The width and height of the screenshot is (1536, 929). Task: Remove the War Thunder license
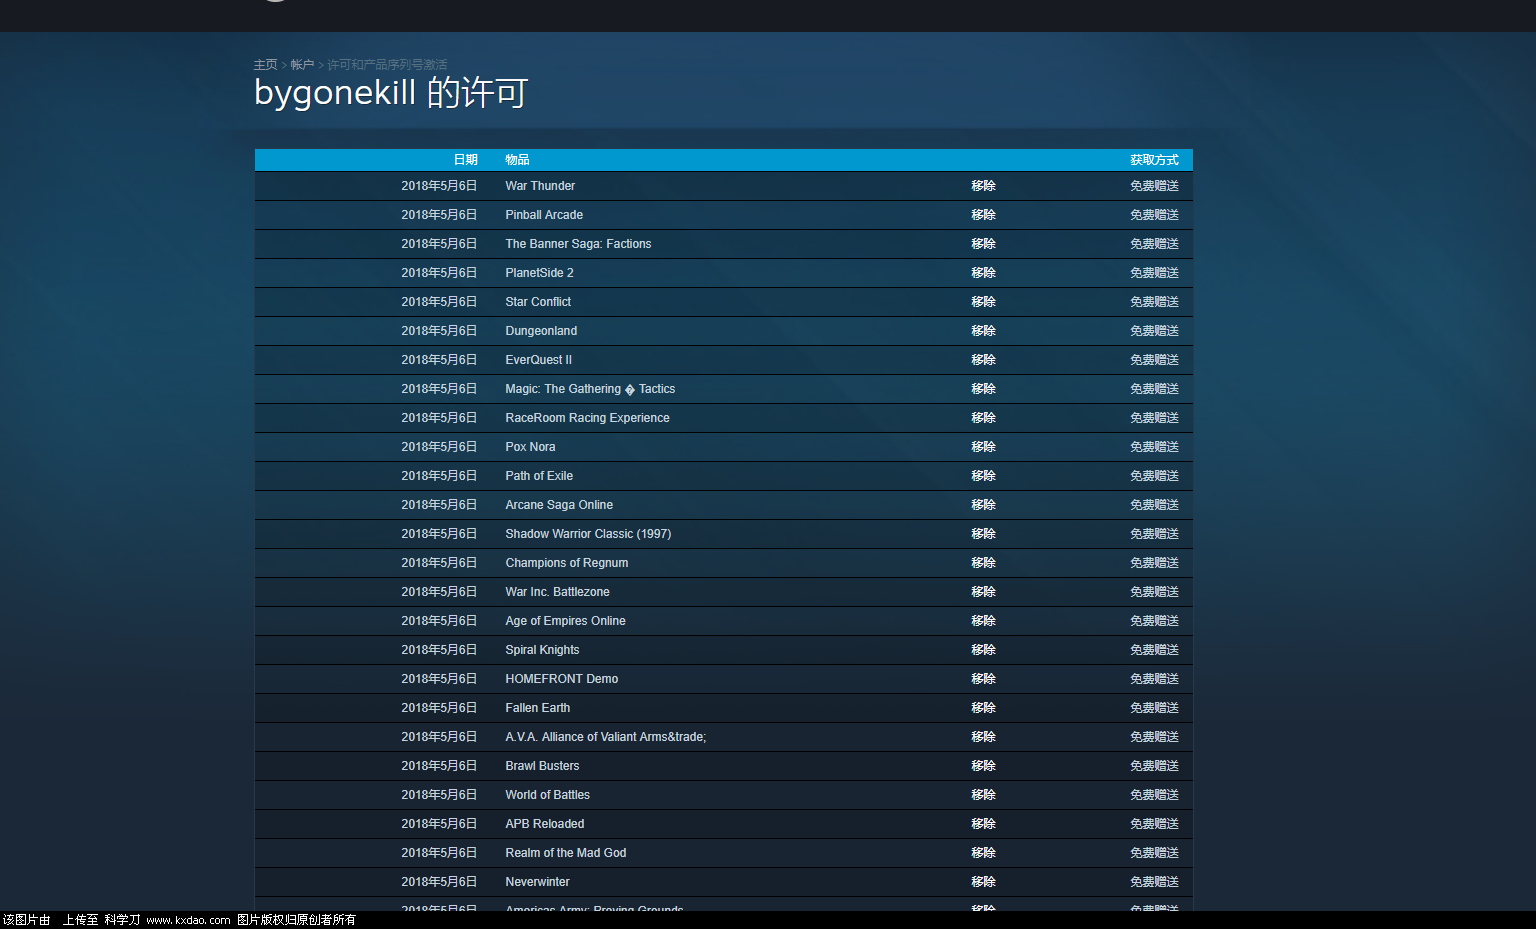point(983,186)
